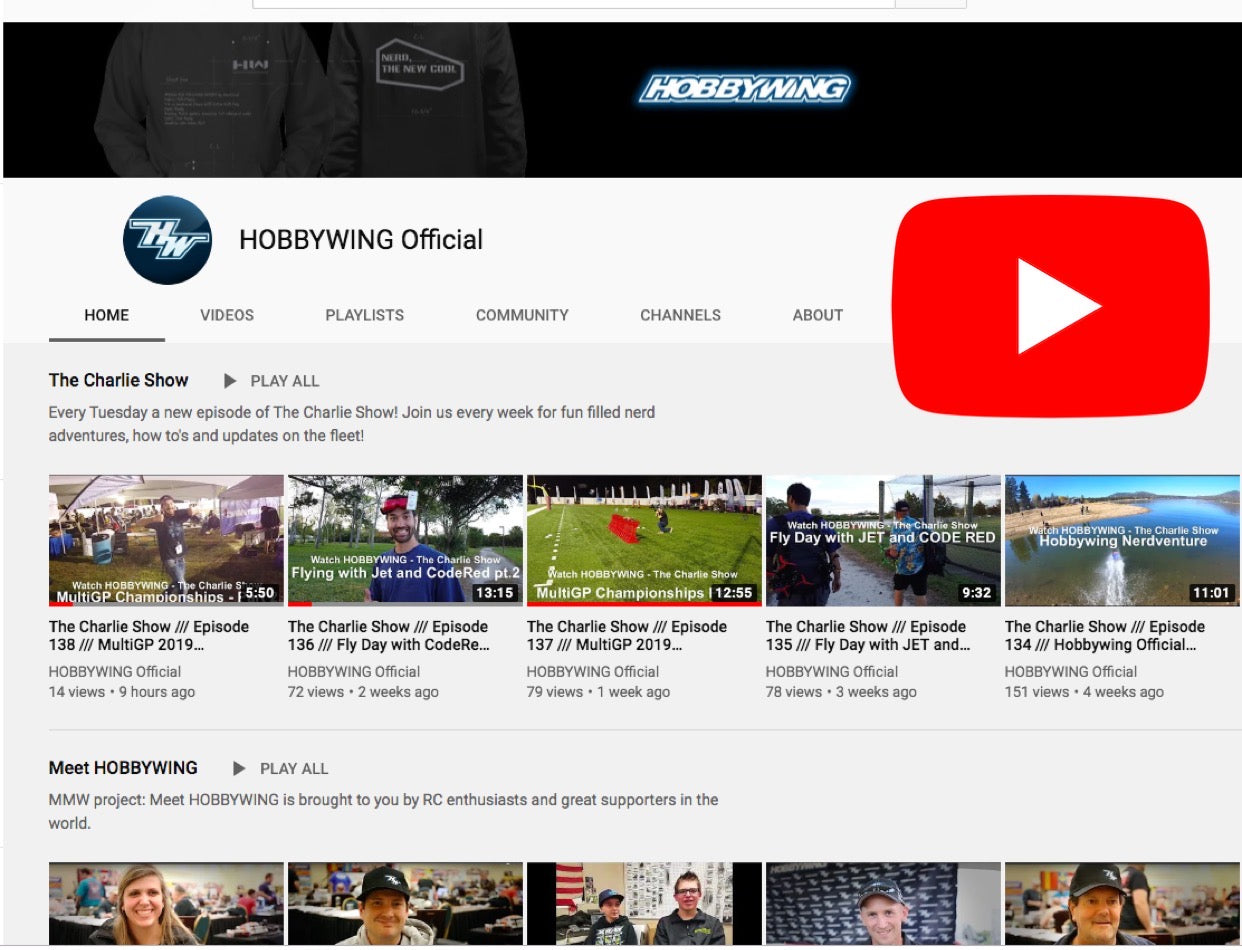Open the About tab
The height and width of the screenshot is (950, 1242).
[x=817, y=315]
